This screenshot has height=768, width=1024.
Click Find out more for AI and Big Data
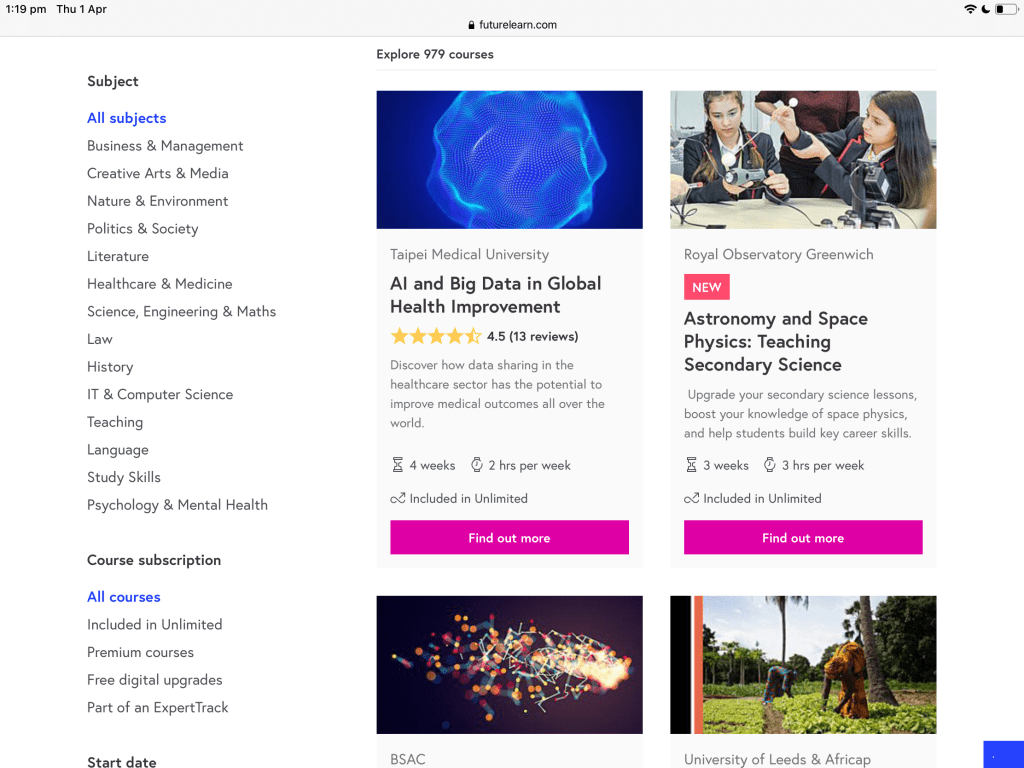509,538
